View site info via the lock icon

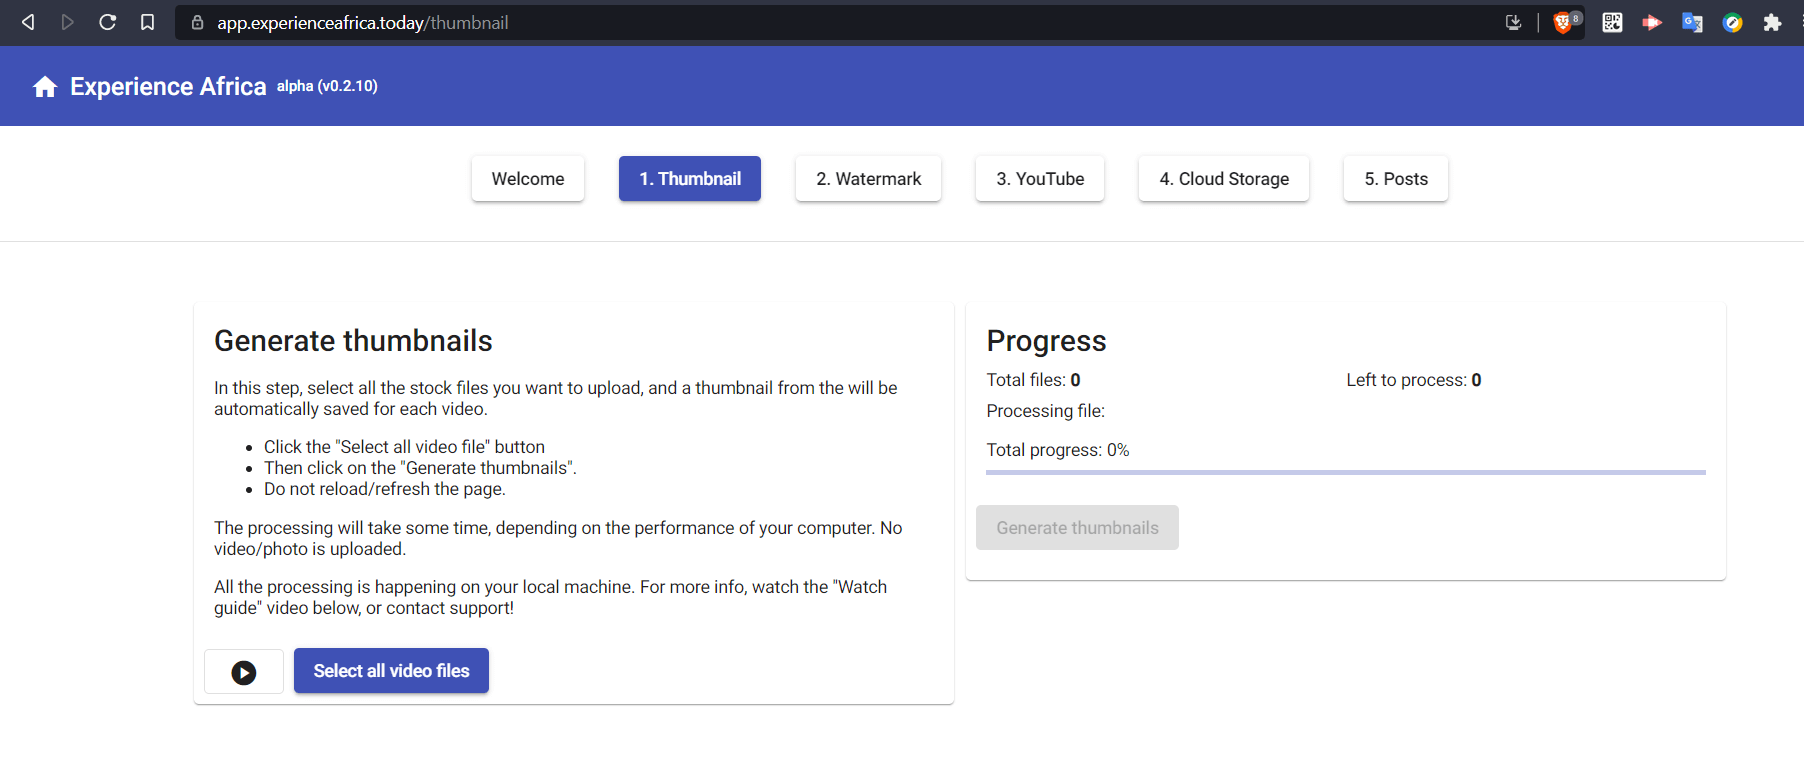click(198, 22)
